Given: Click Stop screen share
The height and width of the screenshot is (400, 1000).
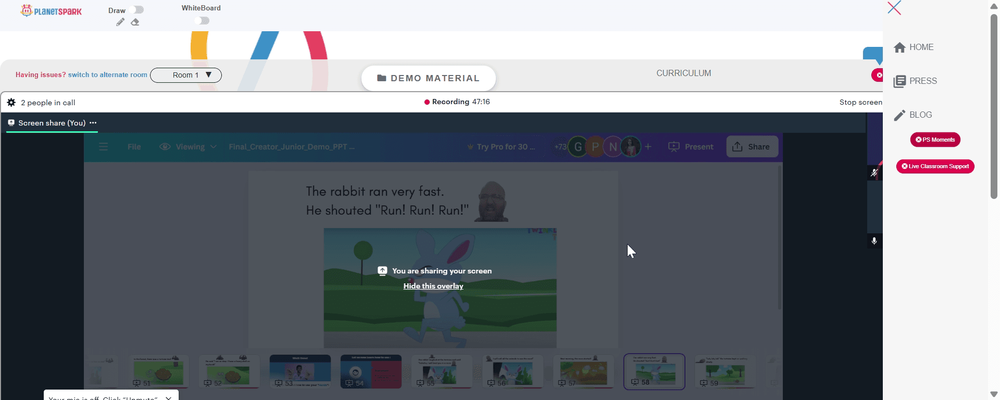Looking at the screenshot, I should coord(861,102).
